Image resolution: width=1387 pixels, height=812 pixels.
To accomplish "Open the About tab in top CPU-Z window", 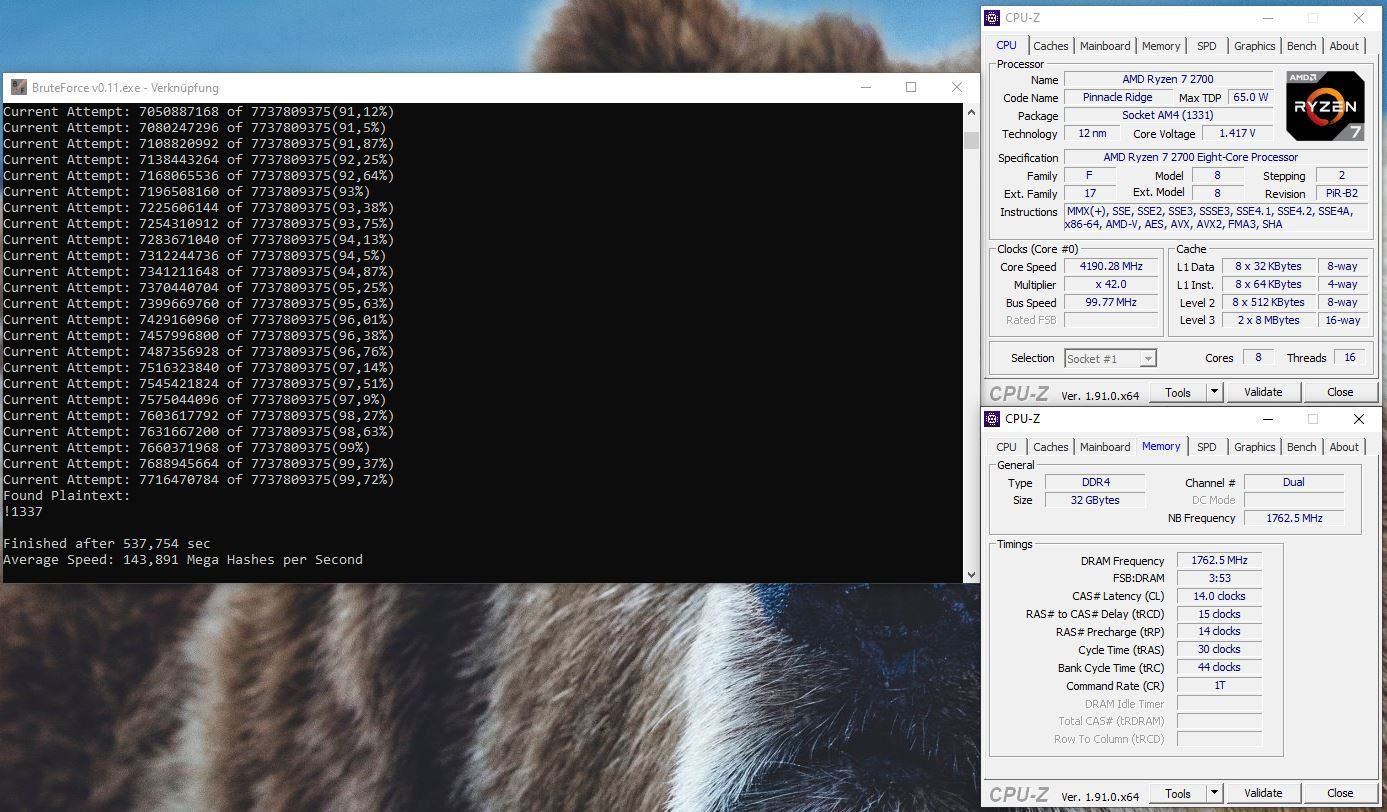I will point(1344,46).
